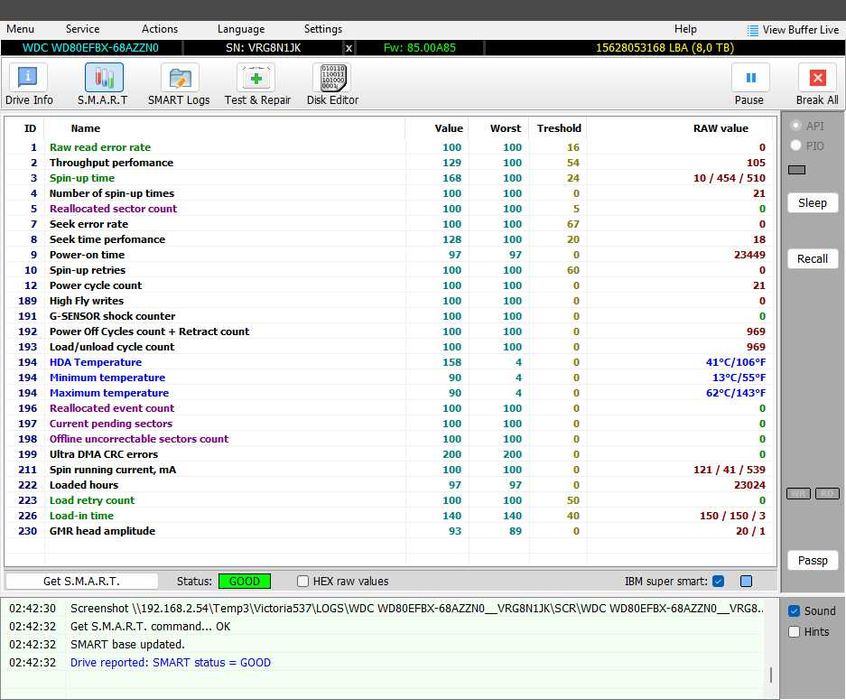Click the Passp button
Image resolution: width=846 pixels, height=700 pixels.
tap(812, 561)
